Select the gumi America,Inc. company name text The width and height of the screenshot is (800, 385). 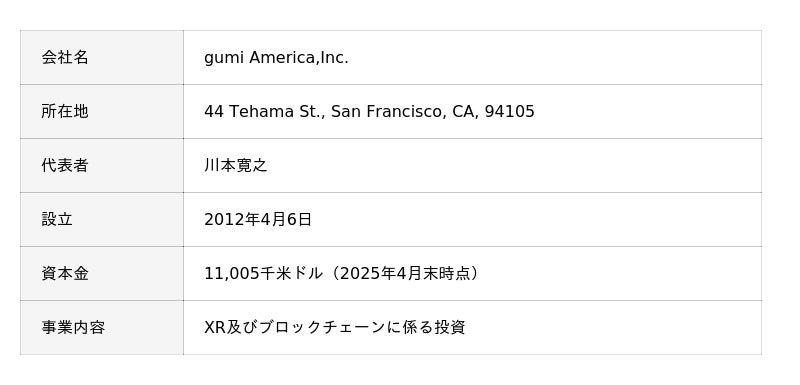[x=276, y=58]
